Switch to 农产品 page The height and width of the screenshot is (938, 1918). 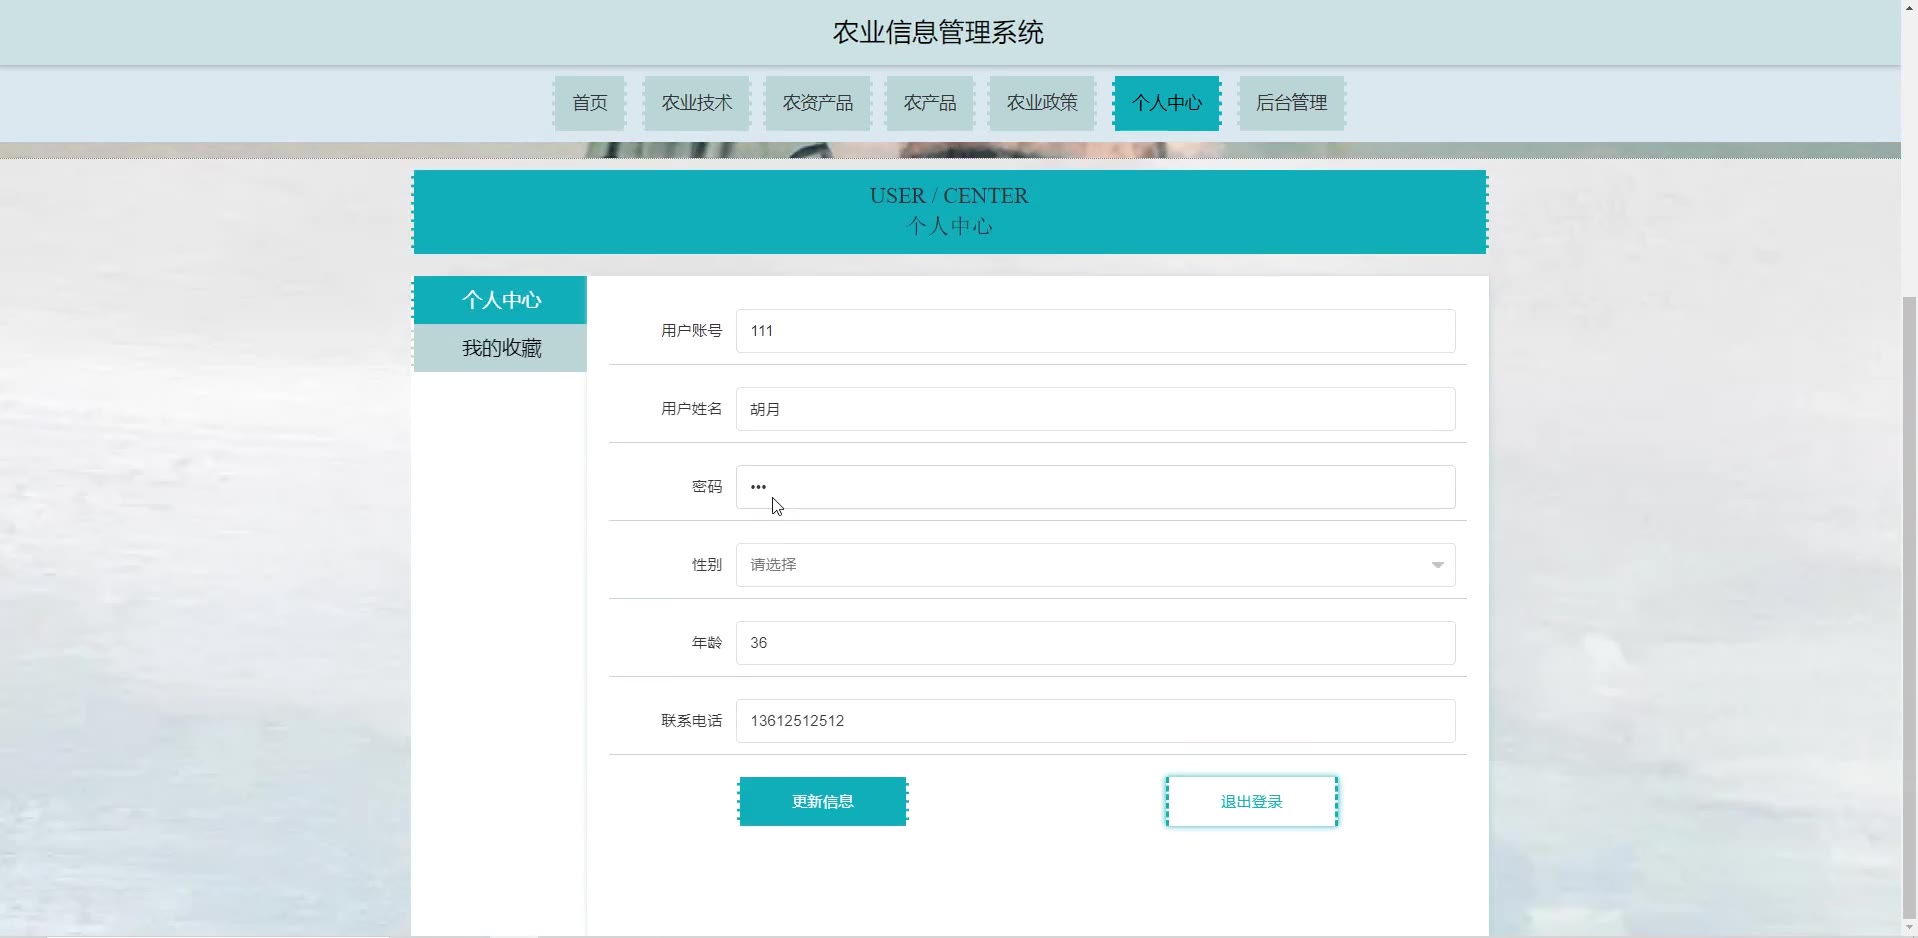[929, 103]
